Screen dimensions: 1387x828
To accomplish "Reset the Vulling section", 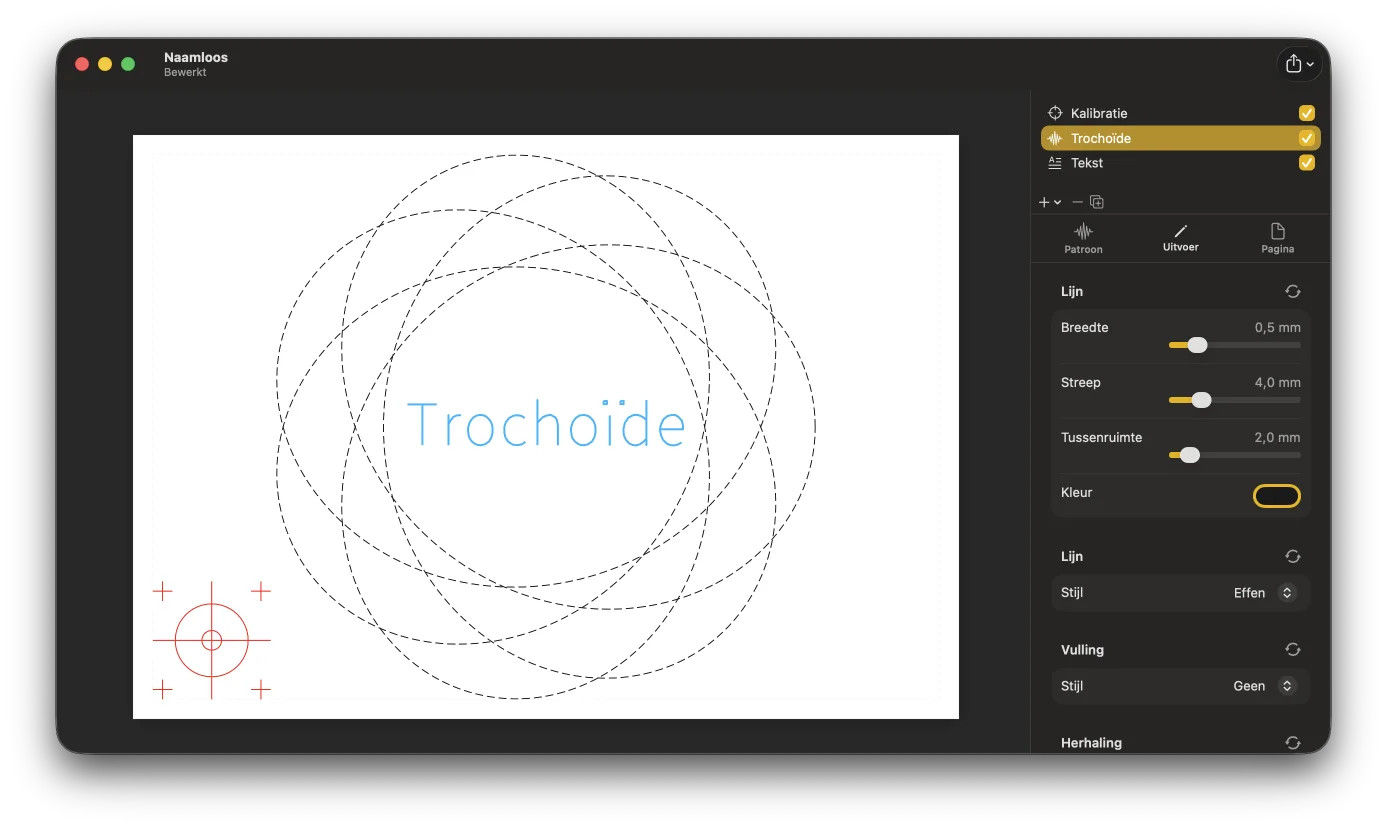I will 1293,649.
